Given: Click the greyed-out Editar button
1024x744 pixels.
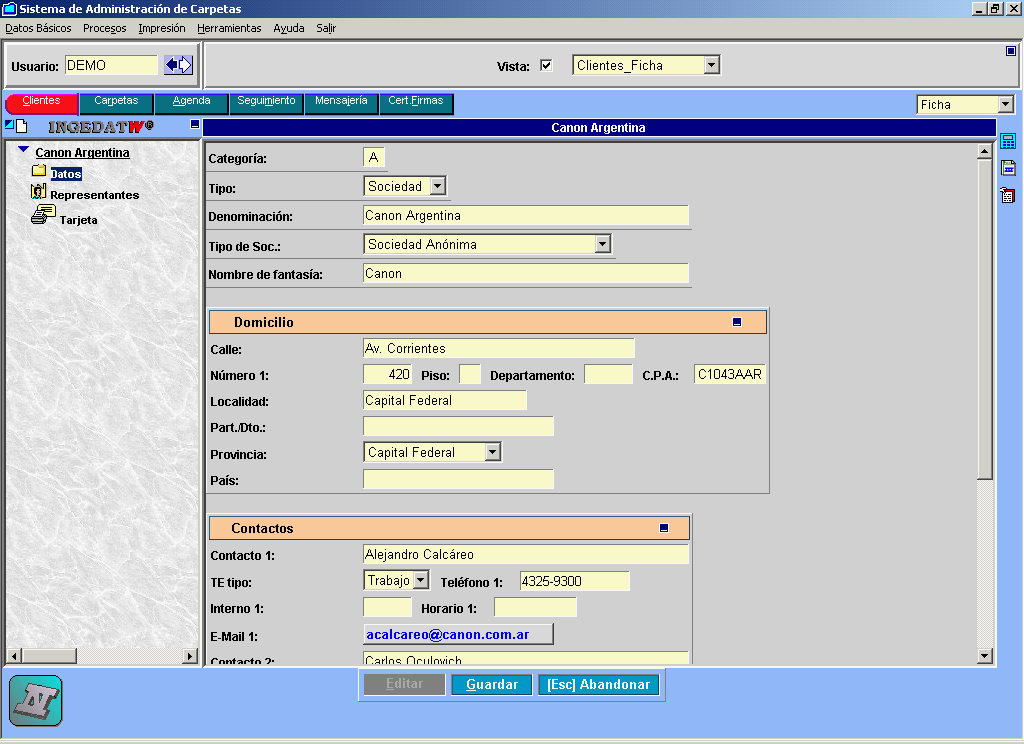Looking at the screenshot, I should click(x=404, y=684).
